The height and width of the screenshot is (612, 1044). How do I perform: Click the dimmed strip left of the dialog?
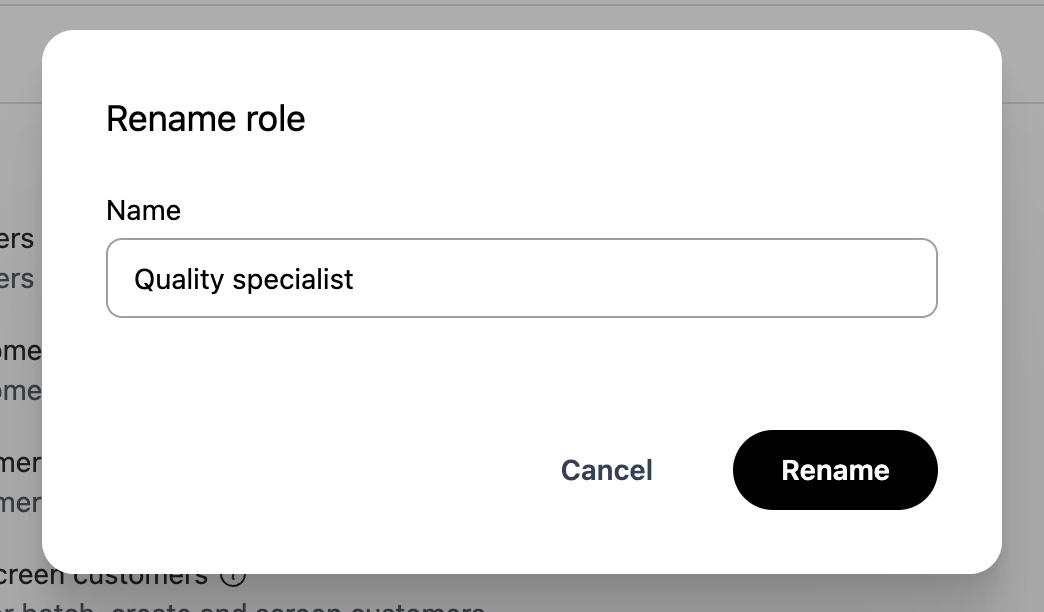20,150
